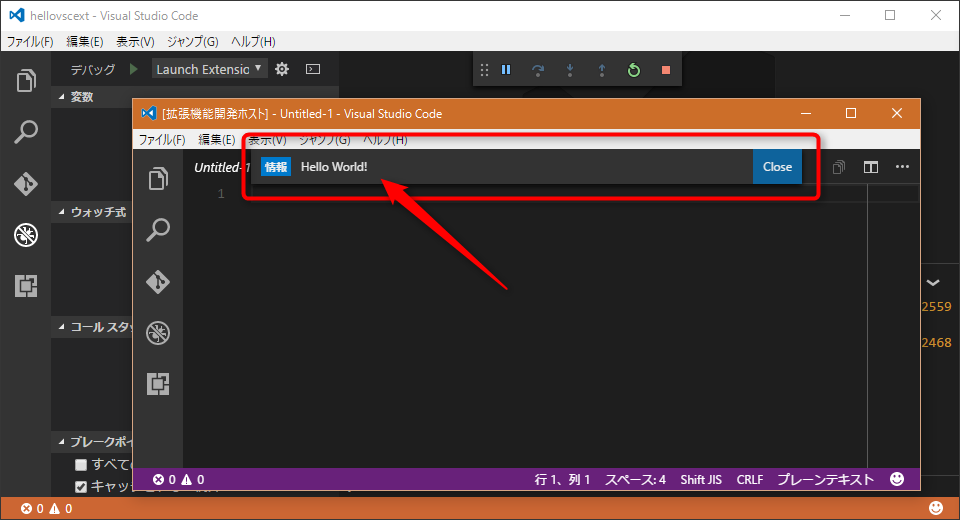Open ヘルプ(H) menu in hellovscext window
Viewport: 960px width, 520px height.
253,42
